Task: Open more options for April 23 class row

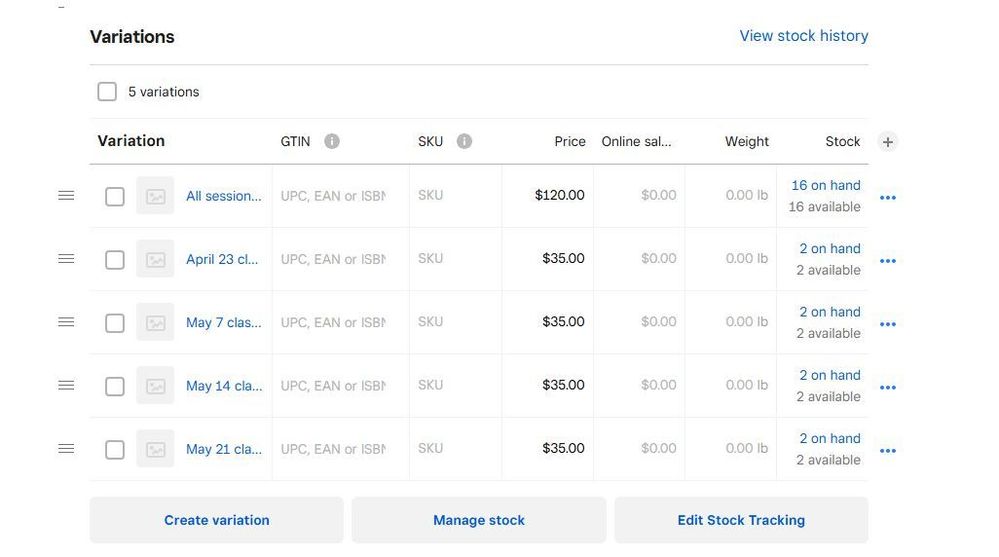Action: pyautogui.click(x=887, y=261)
